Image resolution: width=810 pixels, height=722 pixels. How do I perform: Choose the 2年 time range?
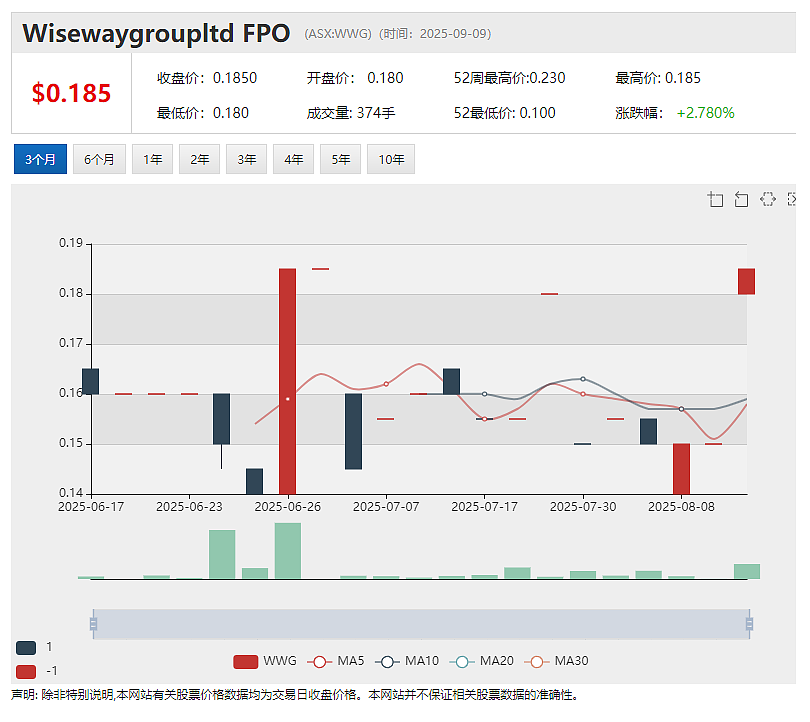(199, 159)
